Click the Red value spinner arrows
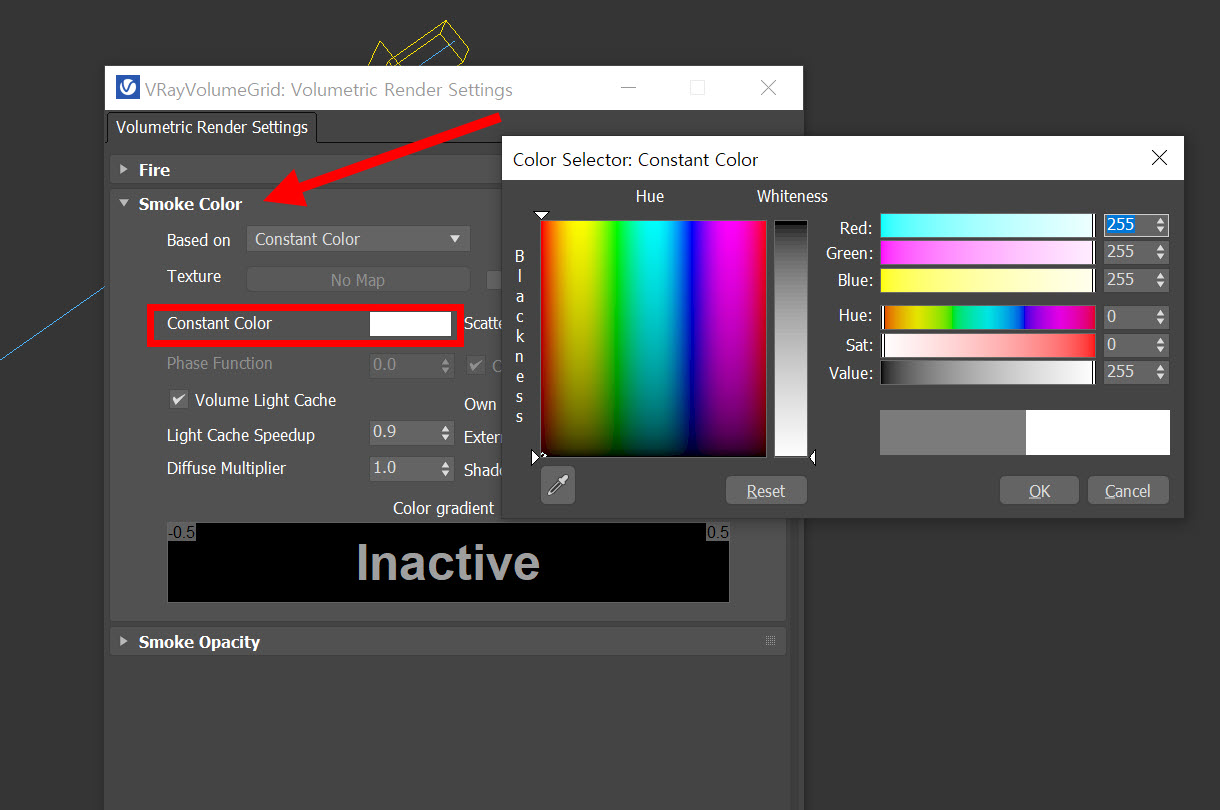 point(1160,225)
